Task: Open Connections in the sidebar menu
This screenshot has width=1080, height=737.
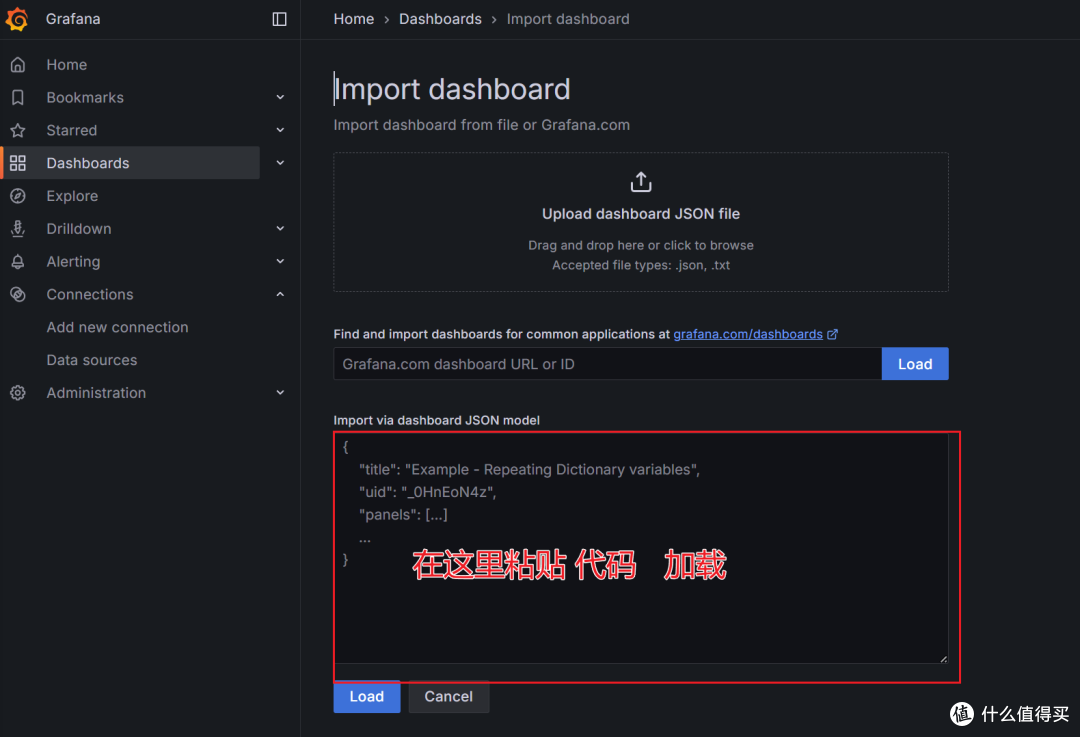Action: point(90,295)
